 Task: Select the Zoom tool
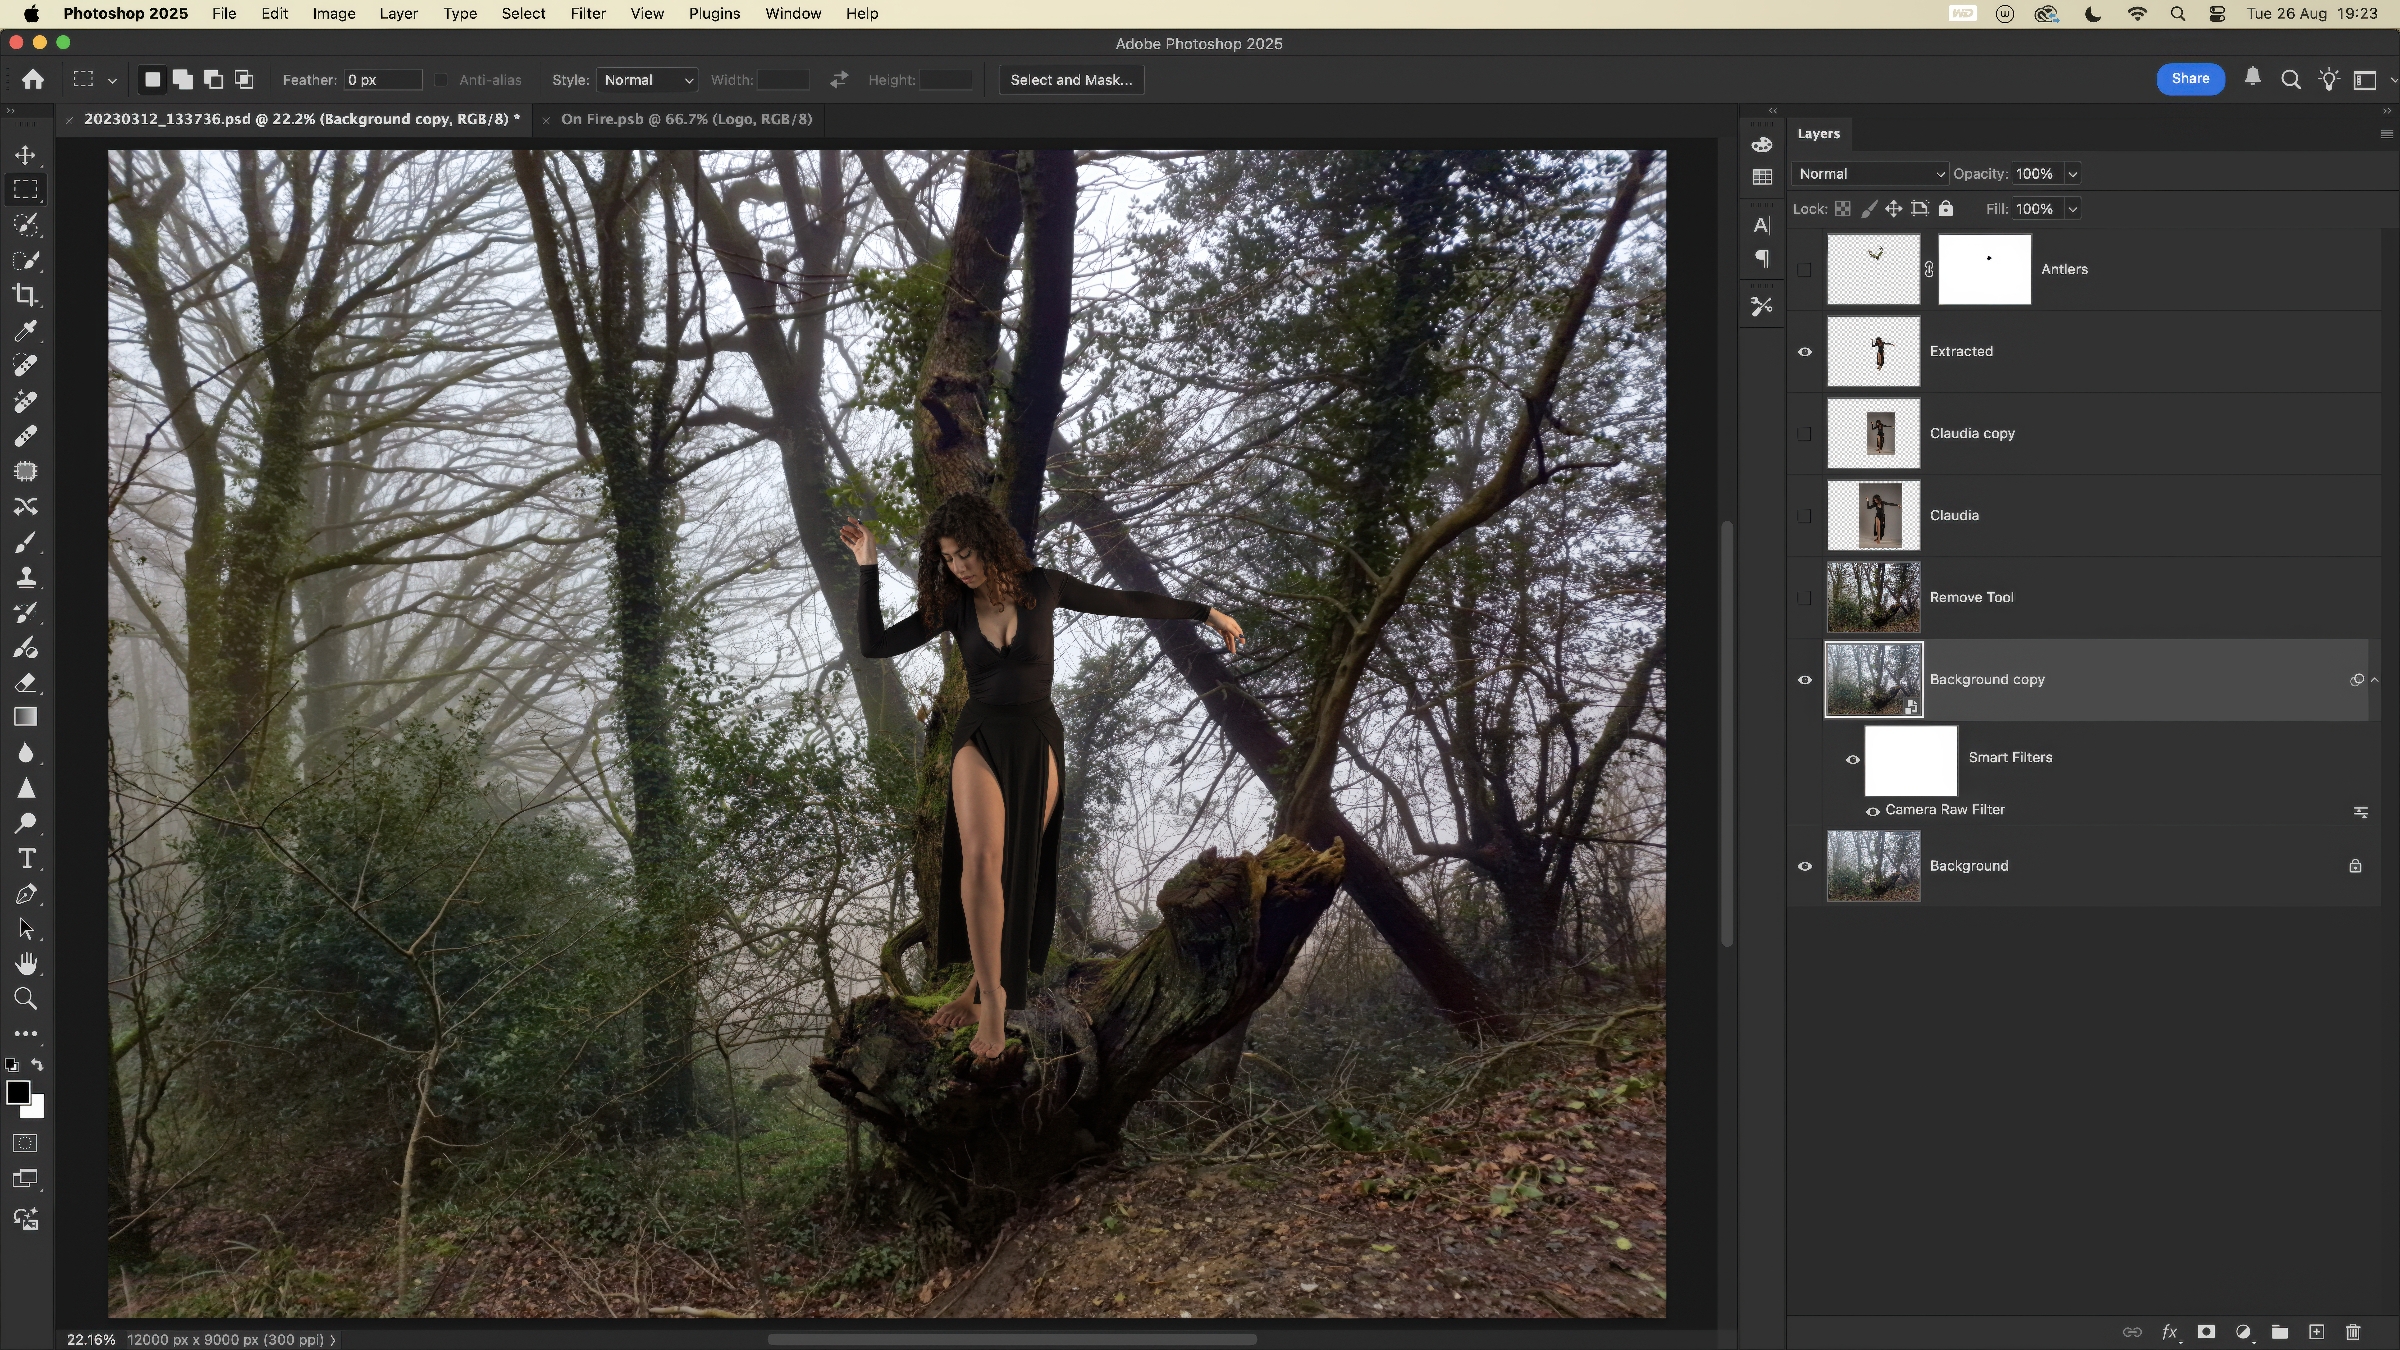coord(26,999)
